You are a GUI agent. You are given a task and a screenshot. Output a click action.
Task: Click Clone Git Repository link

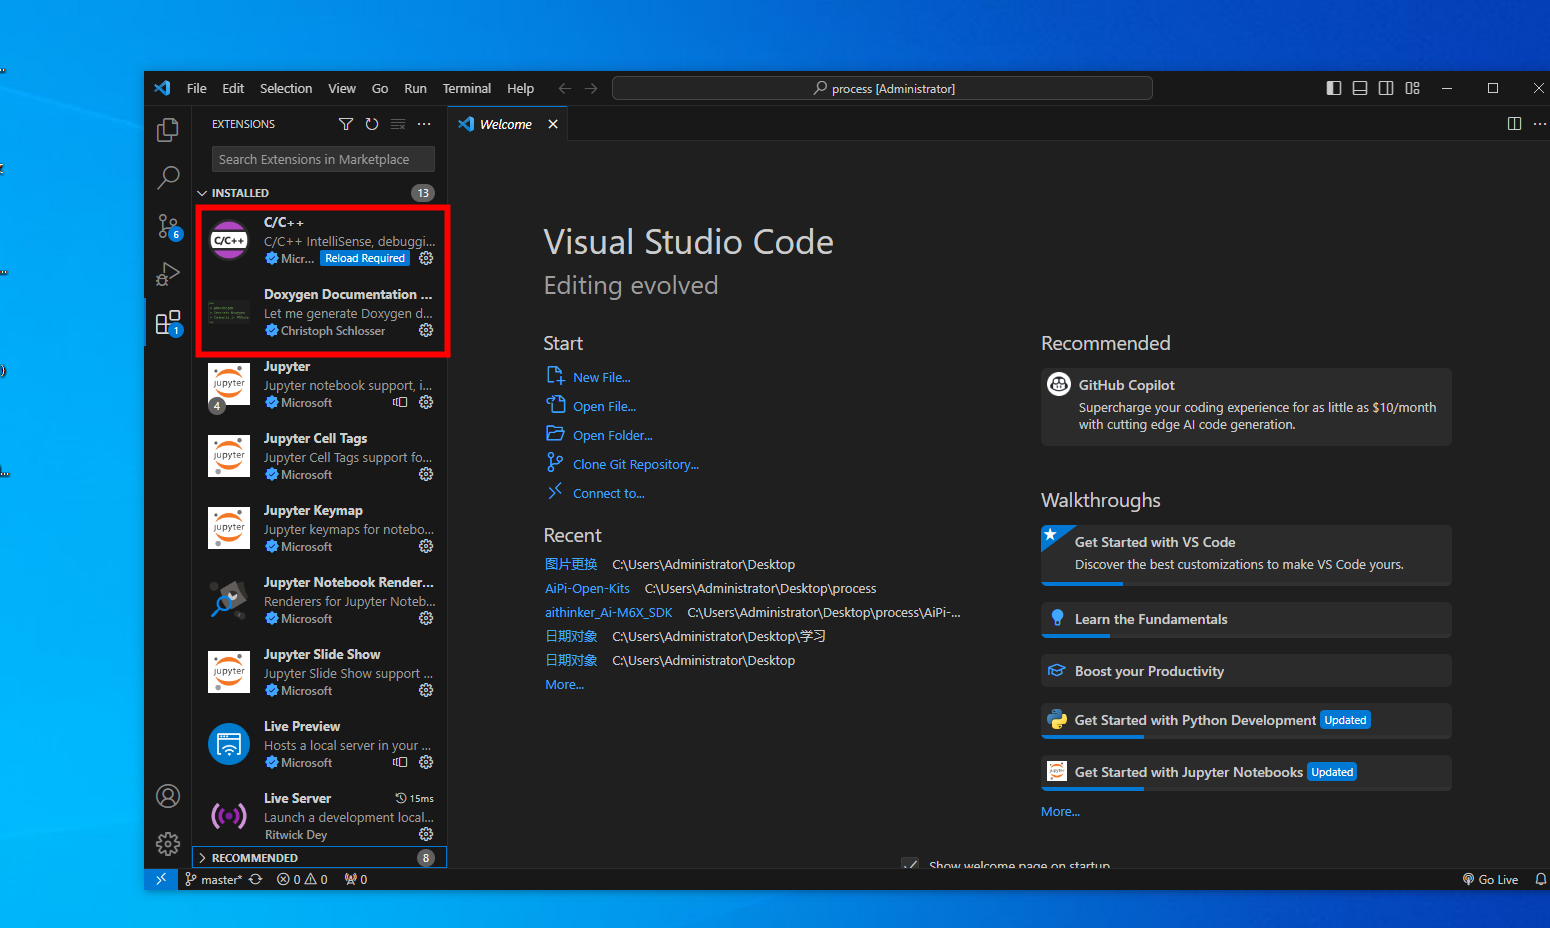coord(636,464)
